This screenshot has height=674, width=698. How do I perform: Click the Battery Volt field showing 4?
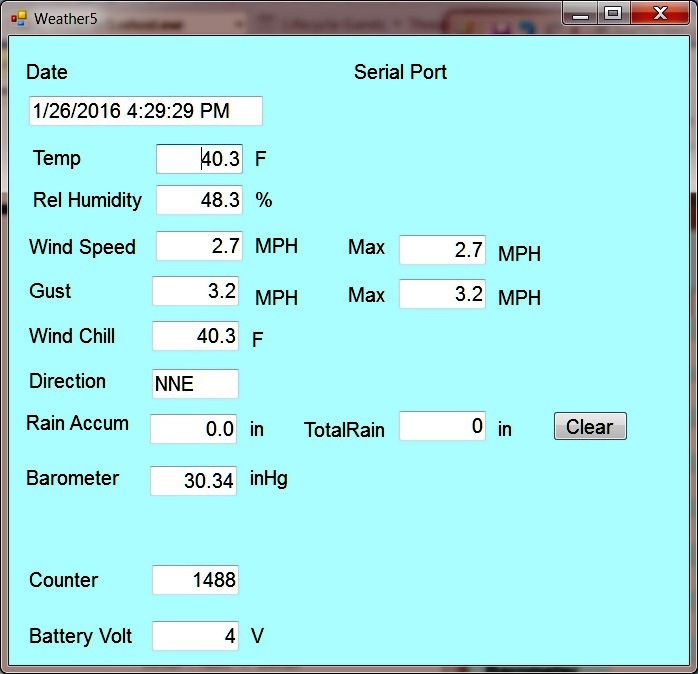pyautogui.click(x=195, y=636)
